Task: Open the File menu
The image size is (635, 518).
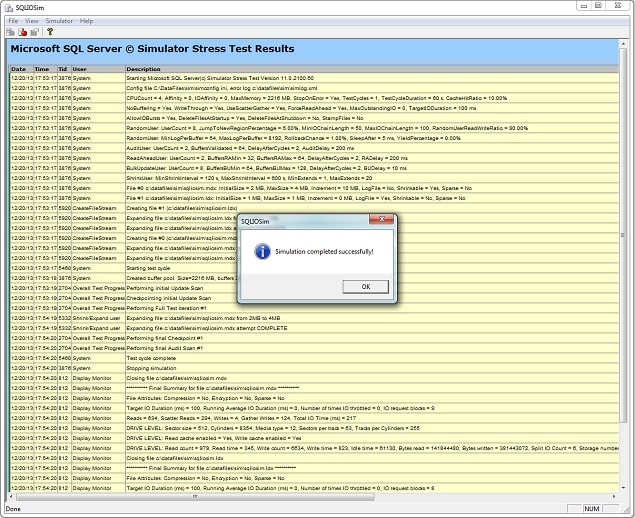Action: [13, 21]
